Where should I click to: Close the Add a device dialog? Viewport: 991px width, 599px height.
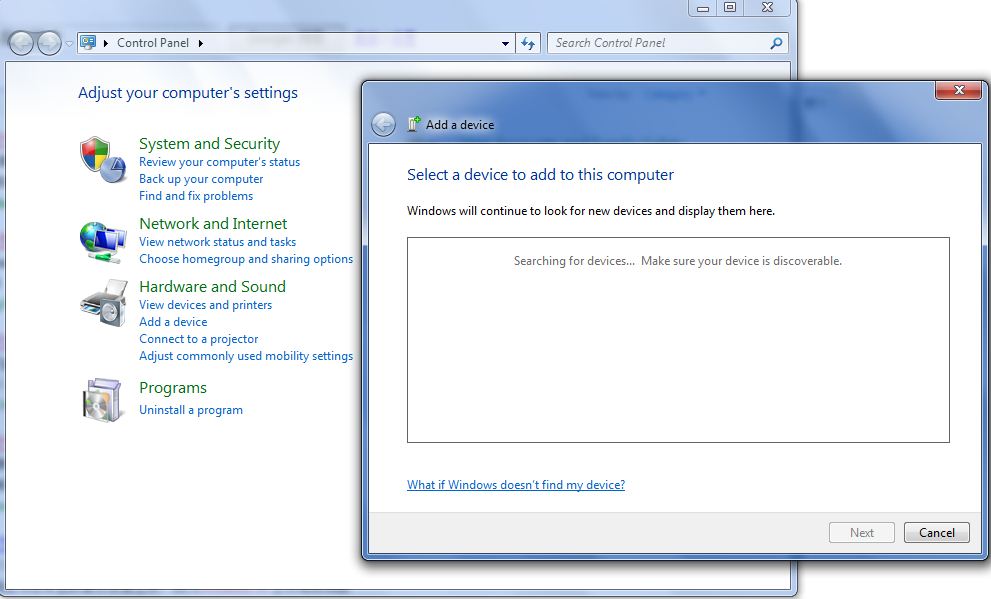959,90
